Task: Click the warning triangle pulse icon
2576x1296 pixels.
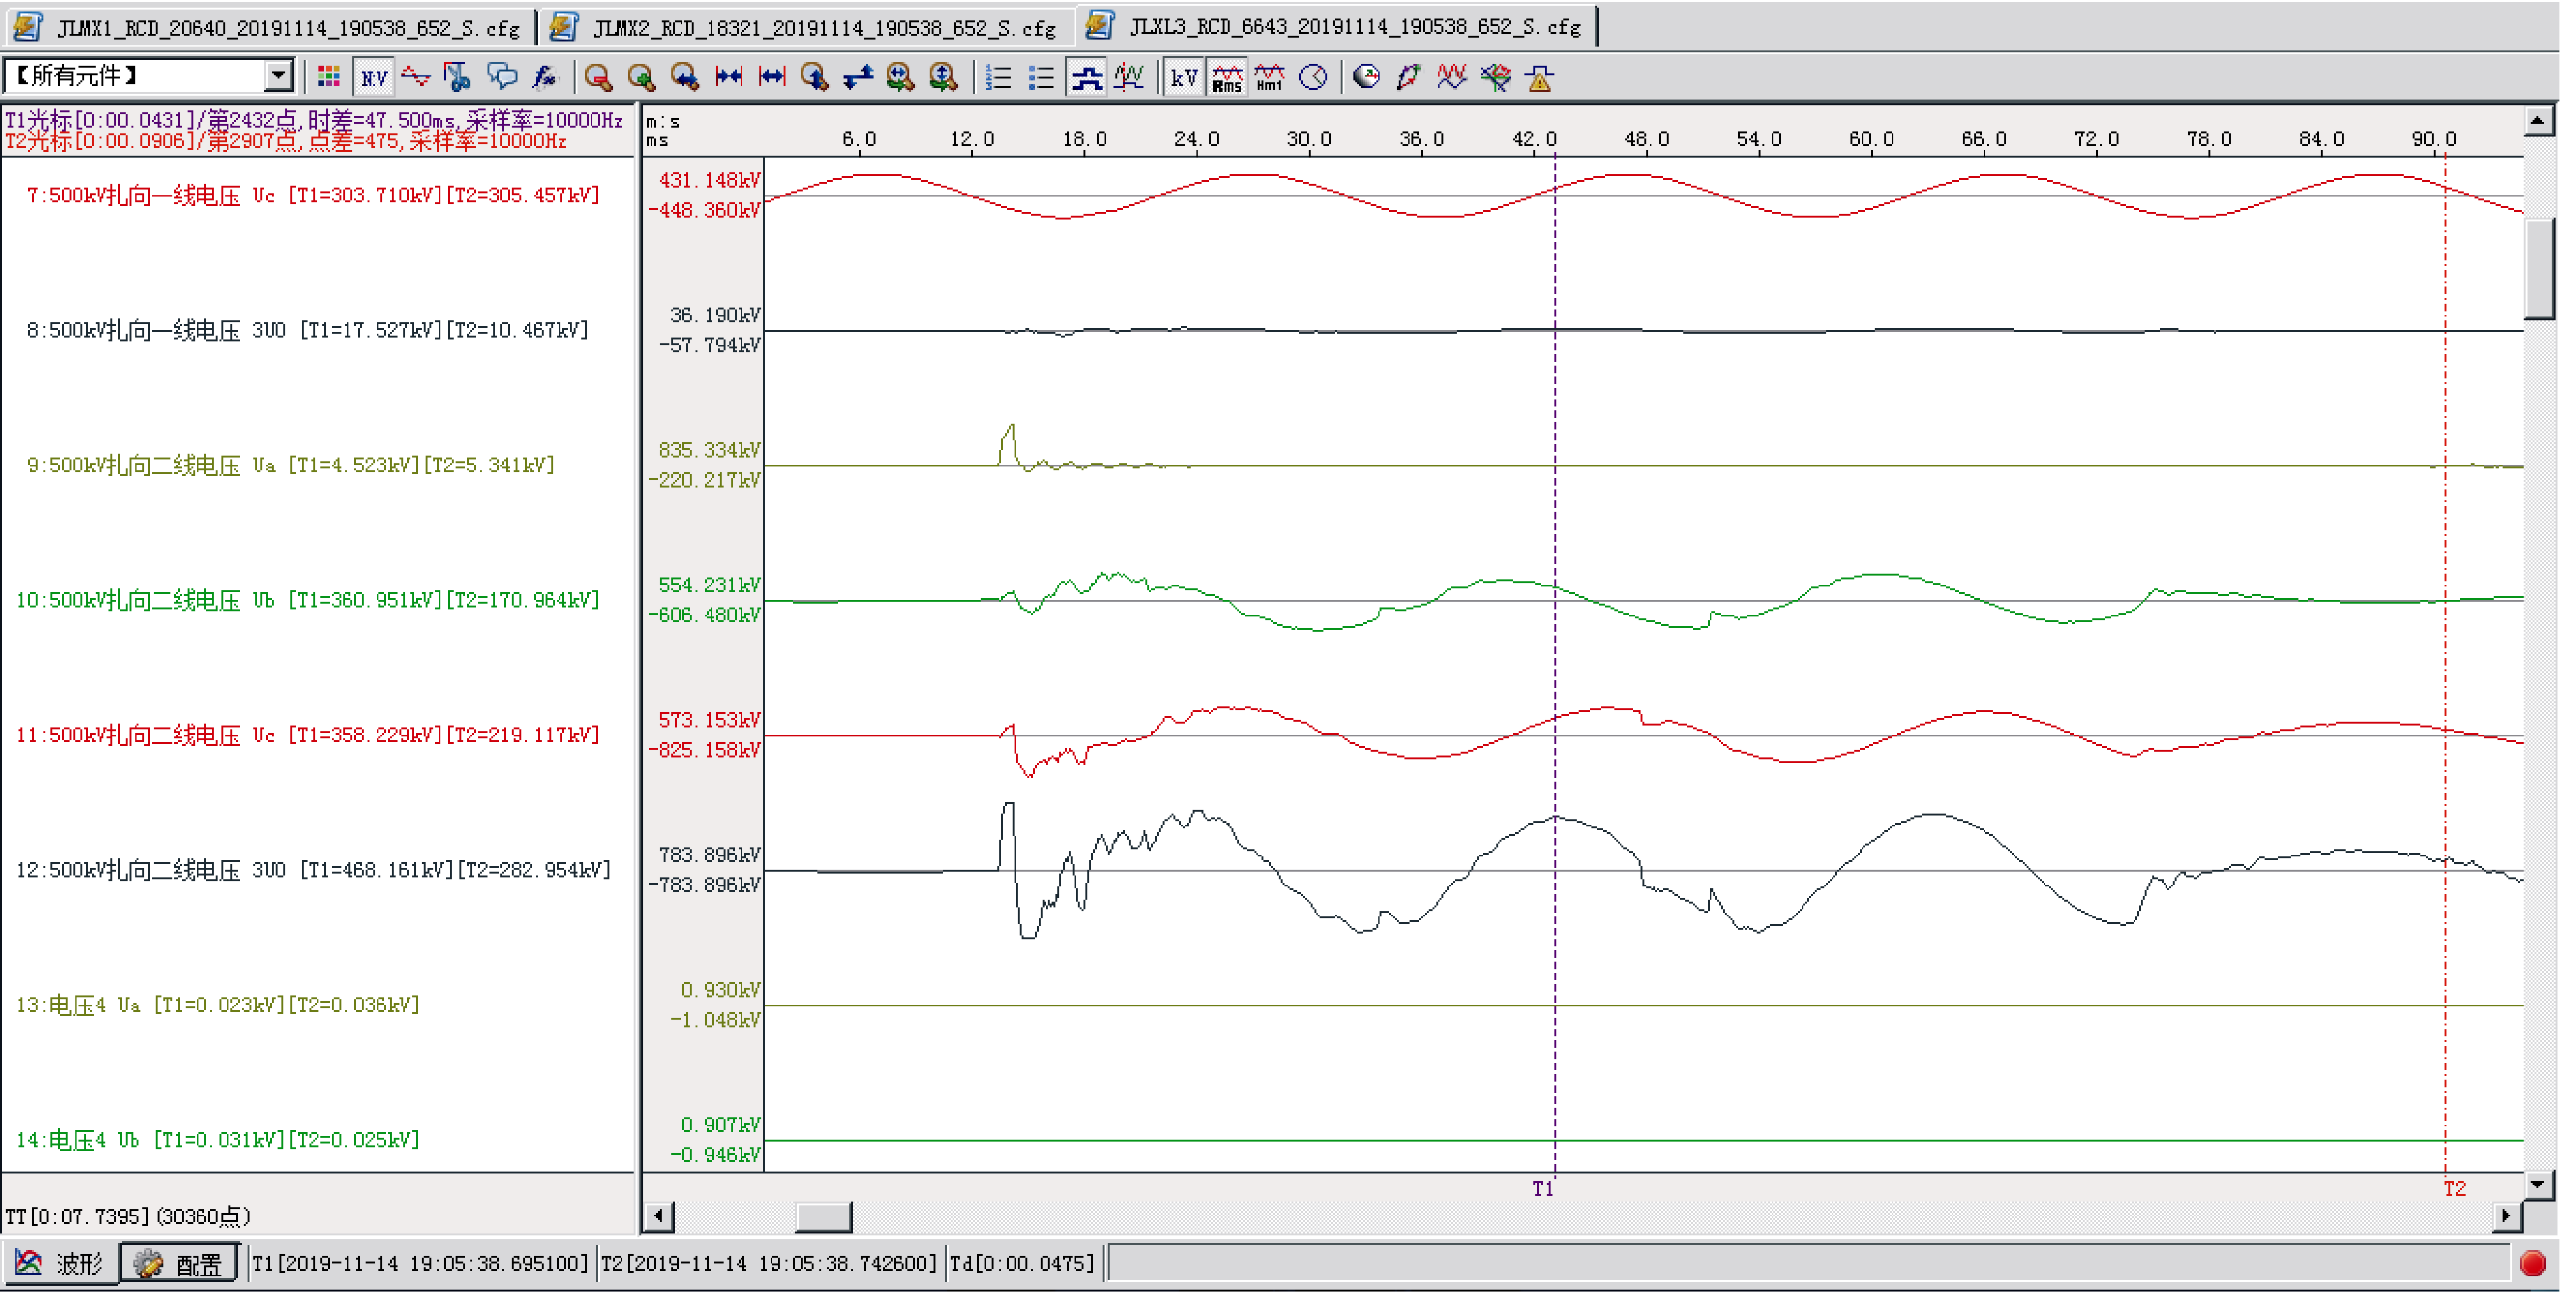Action: tap(1540, 77)
